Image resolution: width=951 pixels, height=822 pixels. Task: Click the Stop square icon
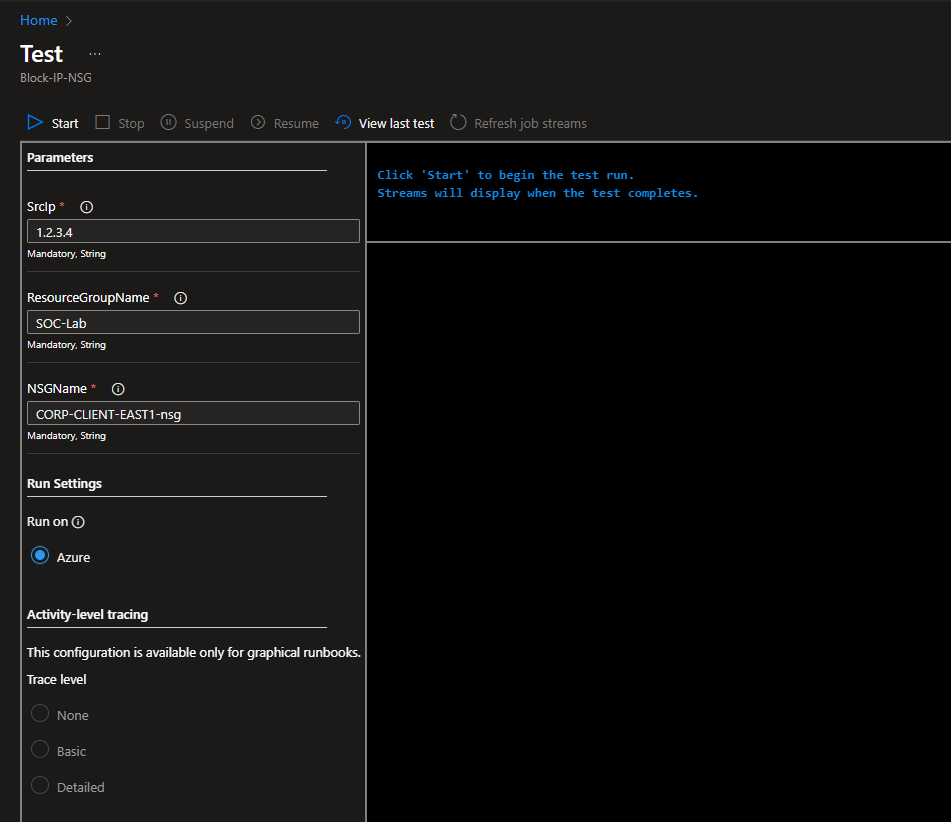pos(103,122)
